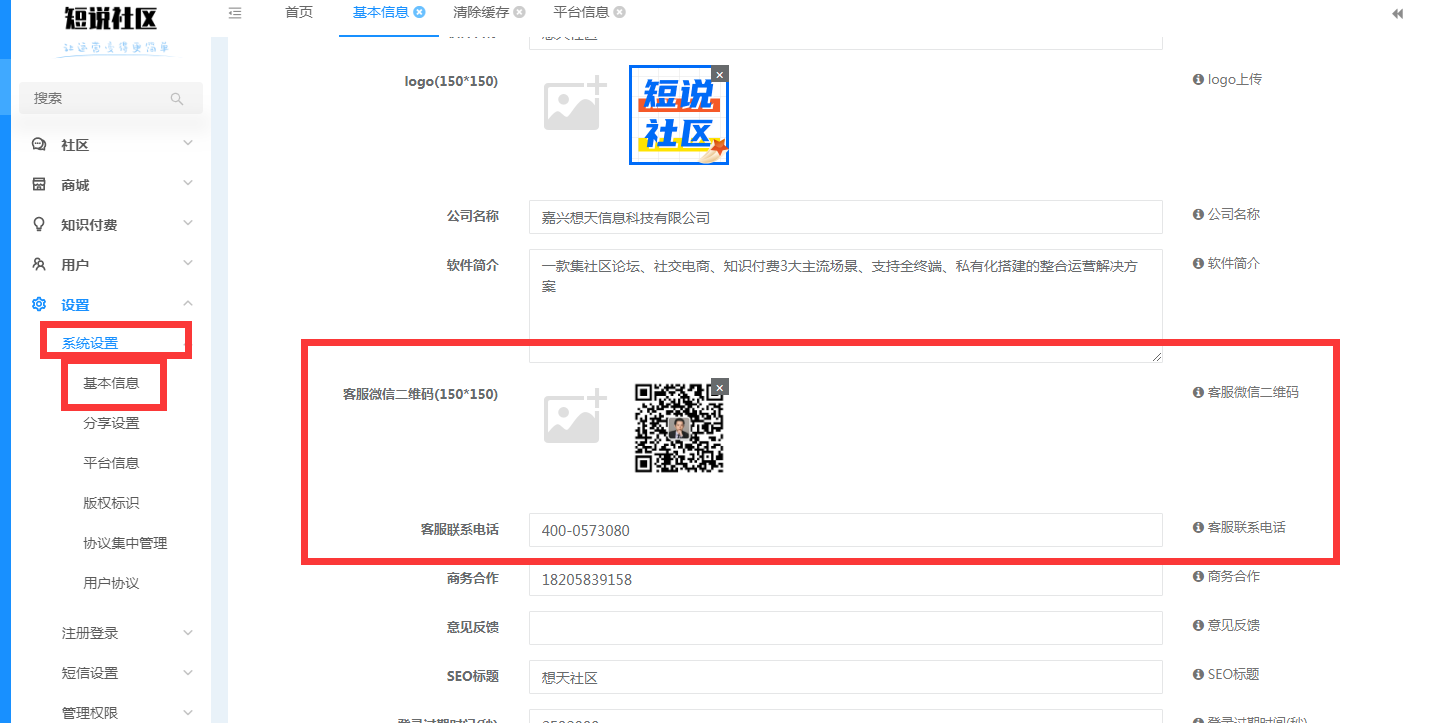The image size is (1434, 723).
Task: Click the 社区 chat bubble icon
Action: tap(39, 144)
